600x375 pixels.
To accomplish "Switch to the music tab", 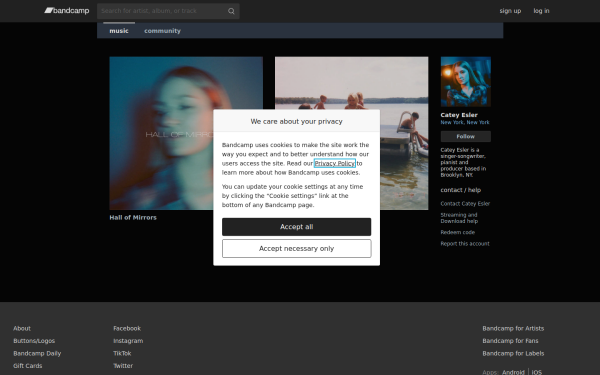I will tap(119, 31).
